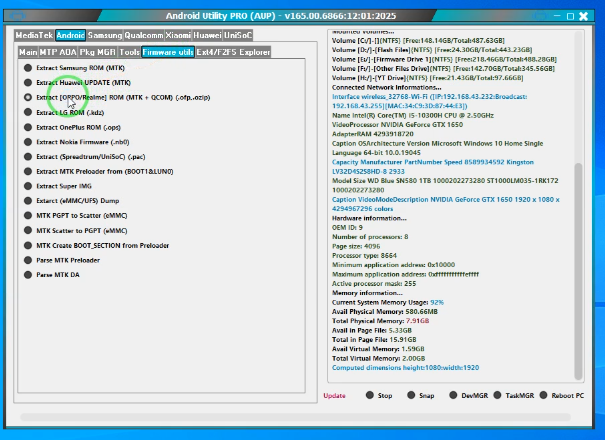Click 'Page size: 4096' log line

click(x=356, y=246)
